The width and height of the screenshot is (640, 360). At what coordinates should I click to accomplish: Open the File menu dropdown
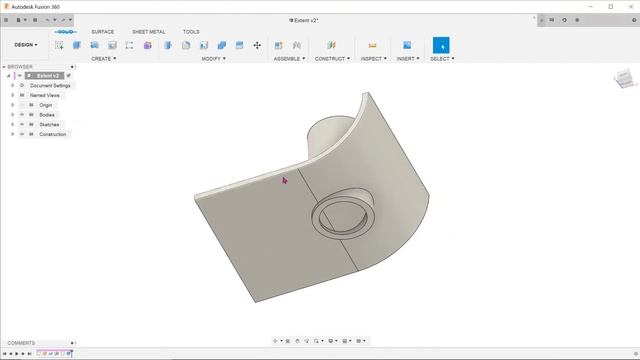click(x=21, y=20)
